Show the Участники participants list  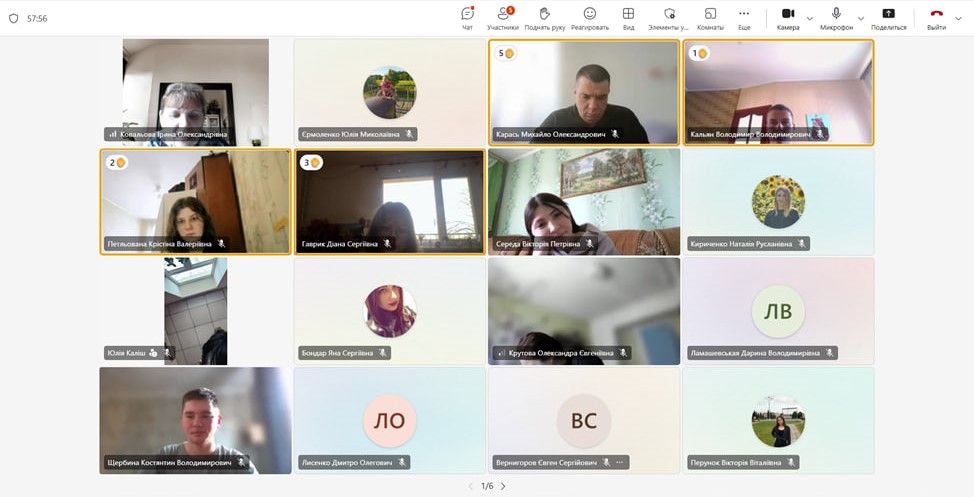click(x=503, y=17)
